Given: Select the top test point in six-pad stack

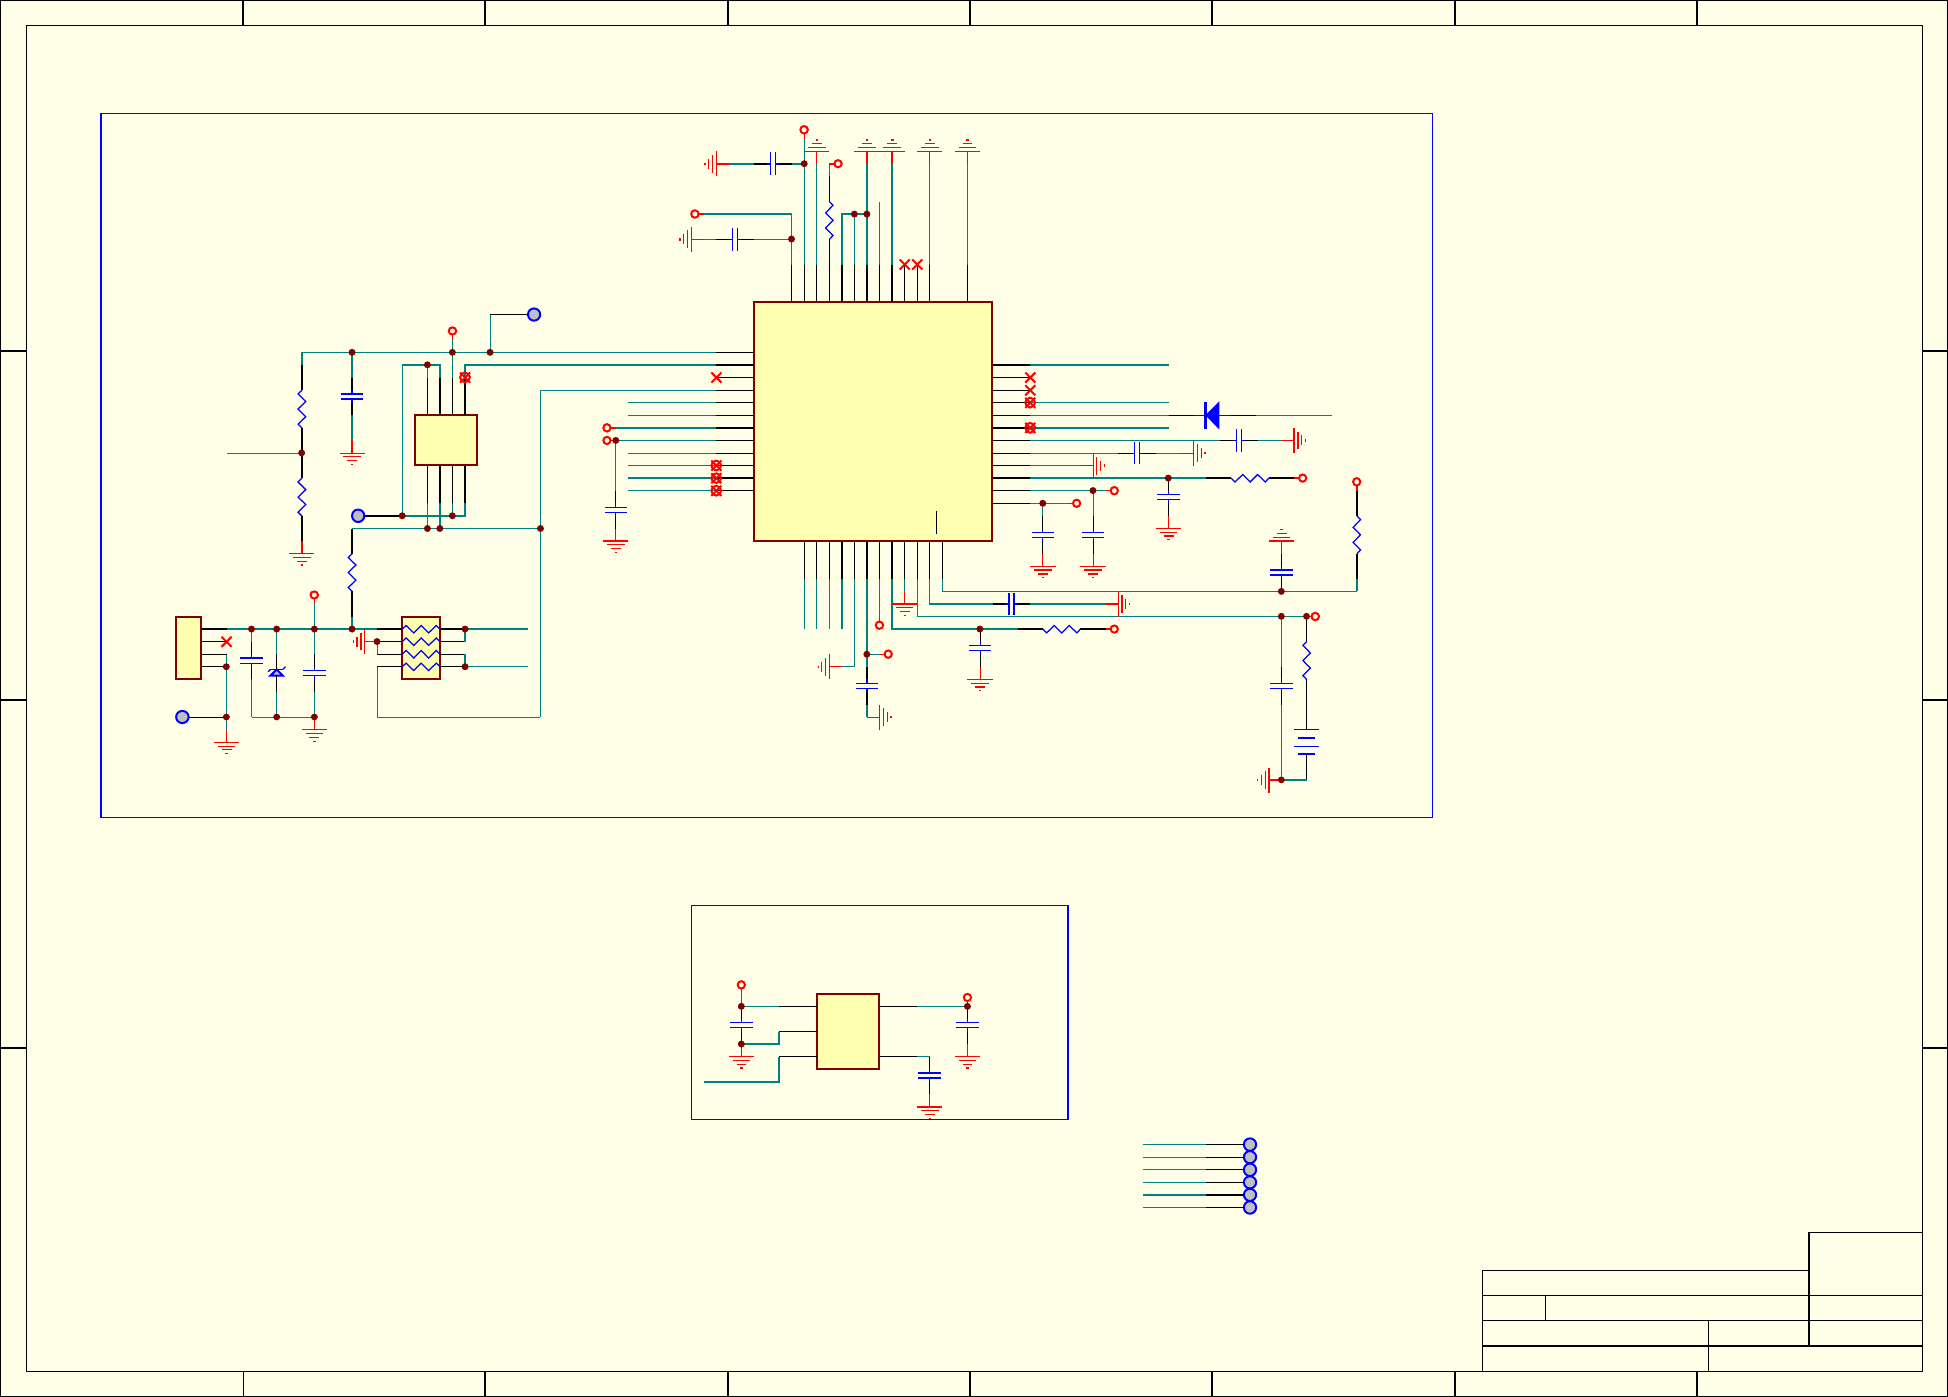Looking at the screenshot, I should [1250, 1144].
